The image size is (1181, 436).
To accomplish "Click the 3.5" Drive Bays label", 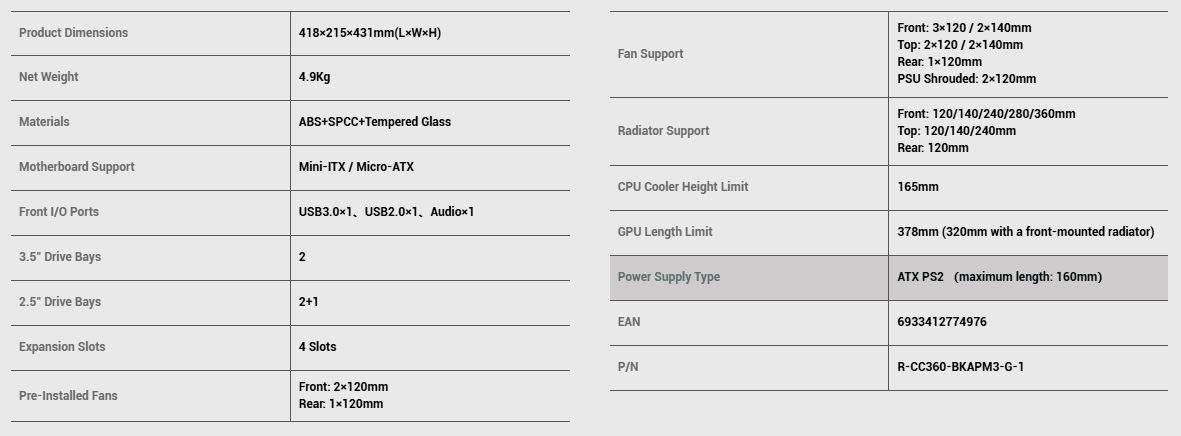I will (60, 257).
